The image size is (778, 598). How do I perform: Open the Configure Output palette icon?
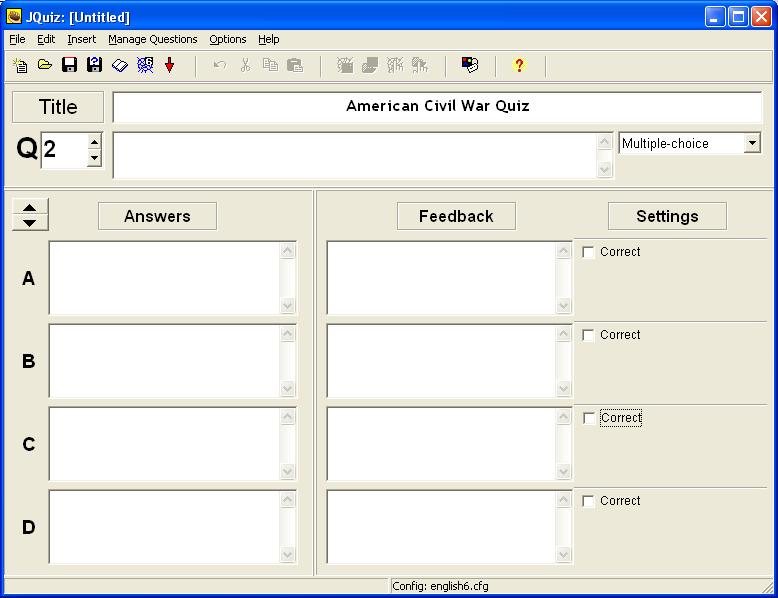(470, 65)
